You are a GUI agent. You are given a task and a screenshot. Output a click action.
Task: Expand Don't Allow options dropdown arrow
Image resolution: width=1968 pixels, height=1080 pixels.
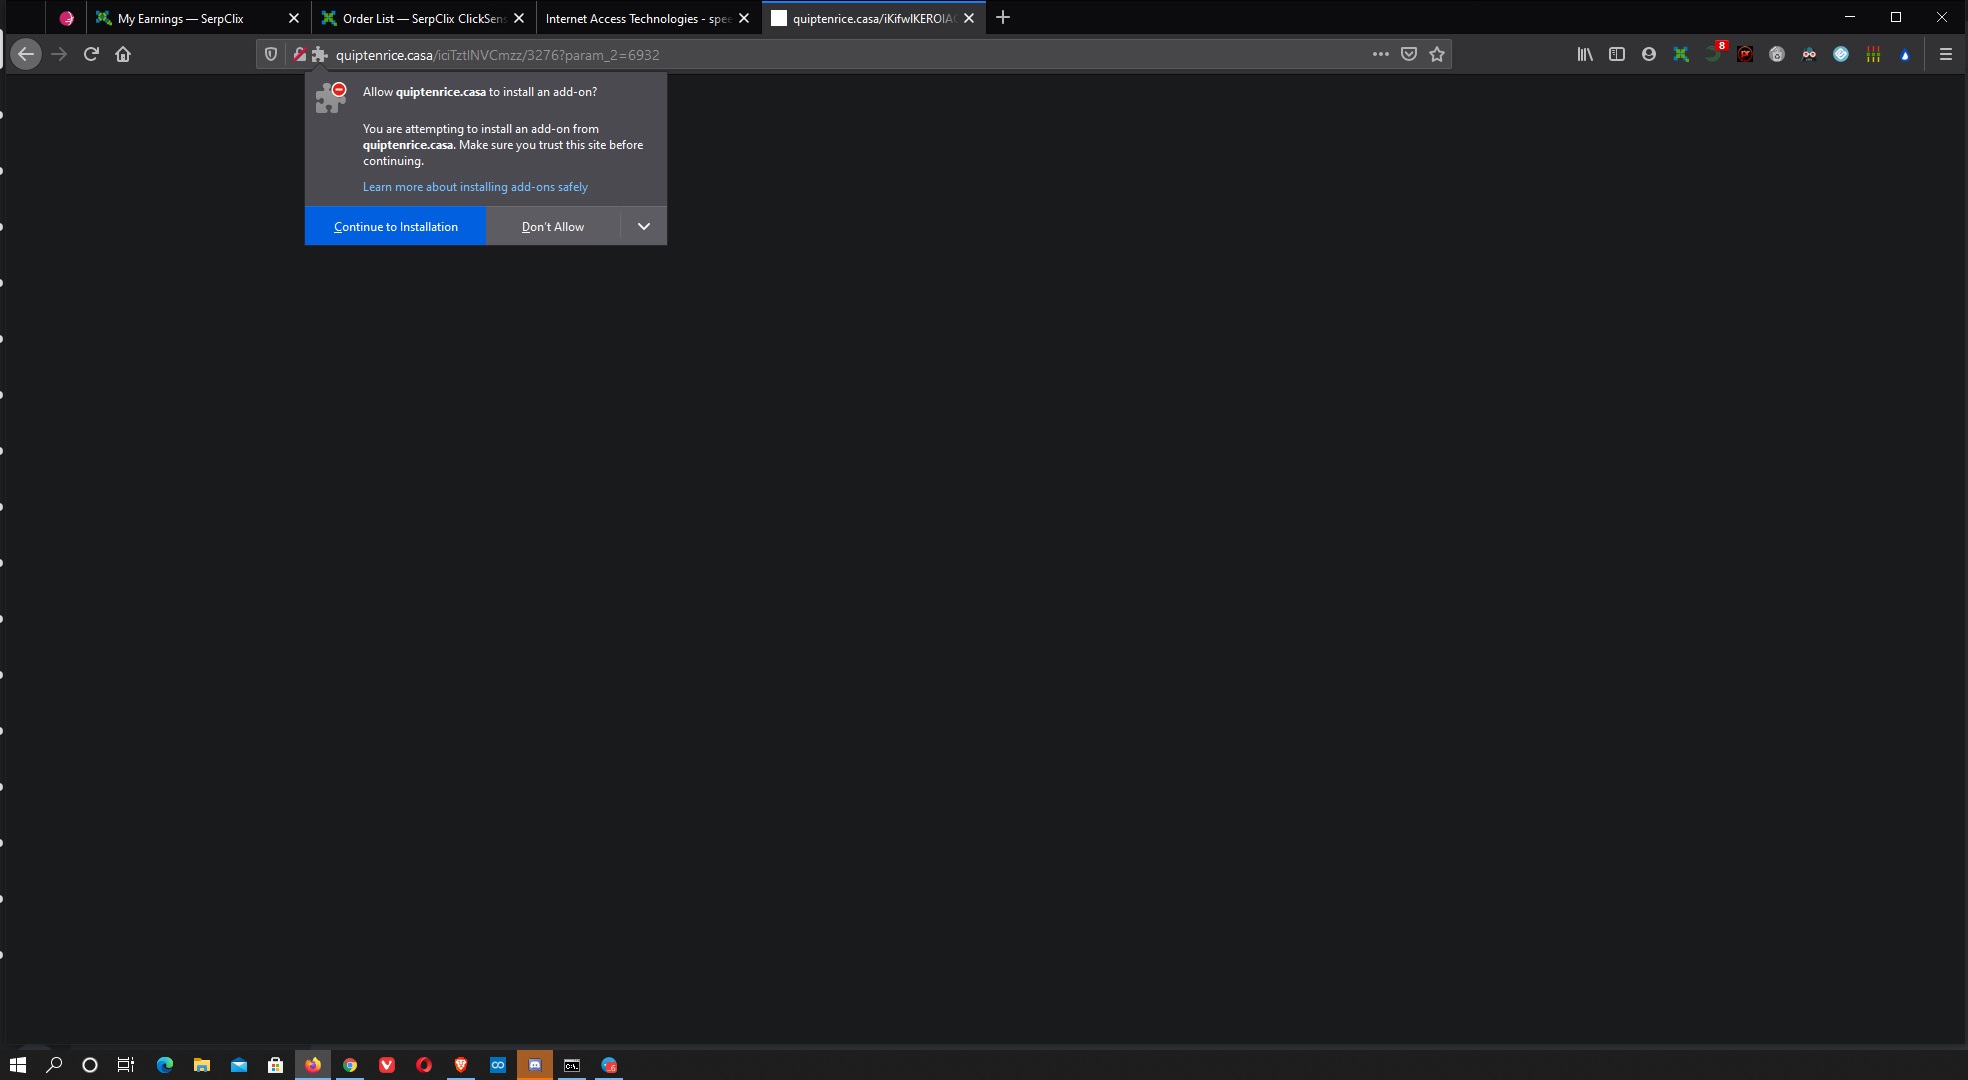[x=644, y=227]
